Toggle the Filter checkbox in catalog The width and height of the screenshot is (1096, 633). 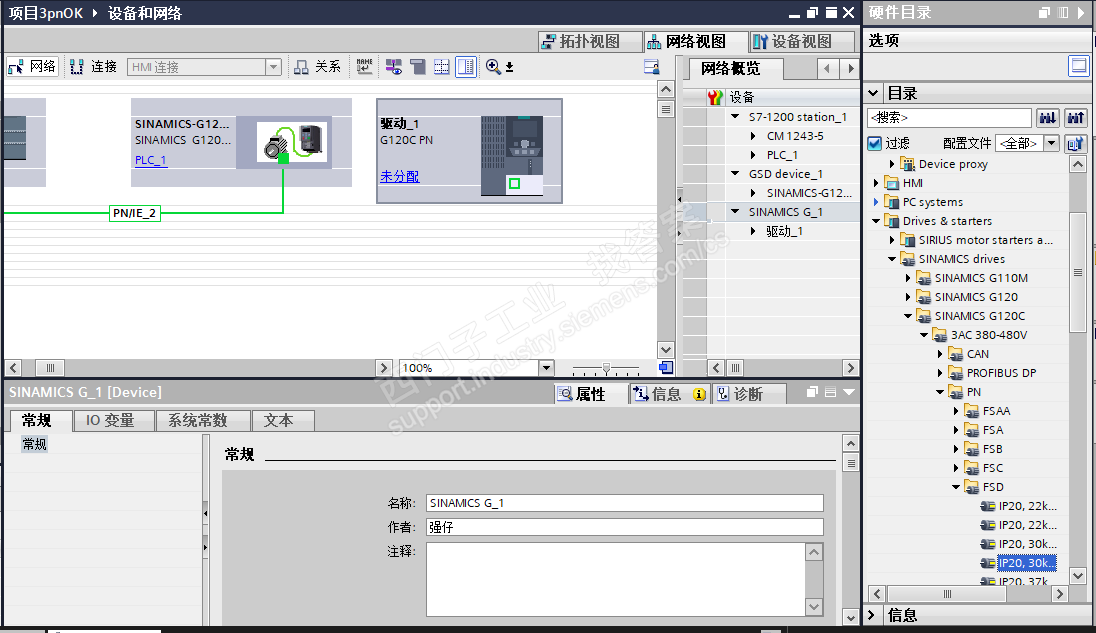(x=874, y=143)
